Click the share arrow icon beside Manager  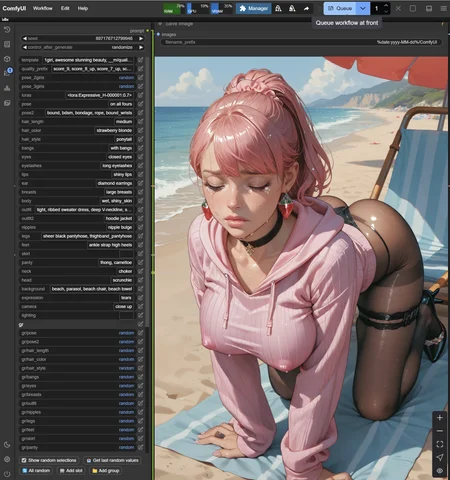306,9
